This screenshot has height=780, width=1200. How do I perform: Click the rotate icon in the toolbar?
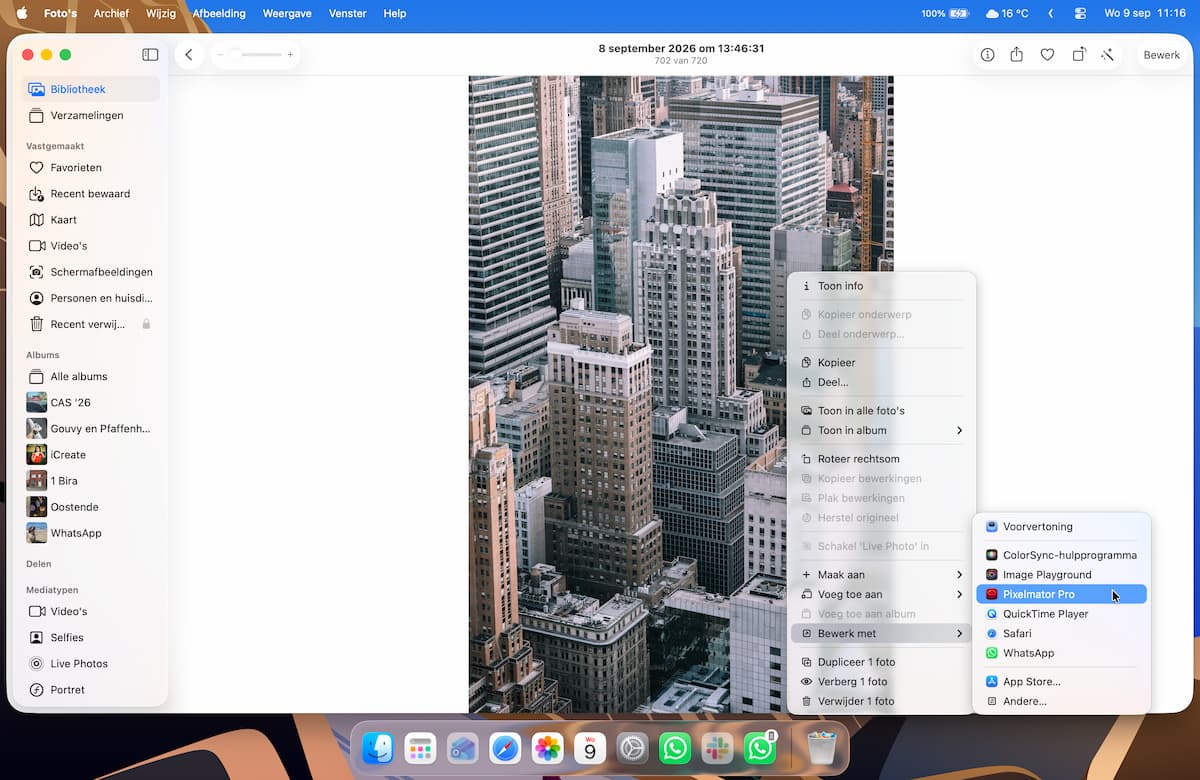[x=1078, y=55]
